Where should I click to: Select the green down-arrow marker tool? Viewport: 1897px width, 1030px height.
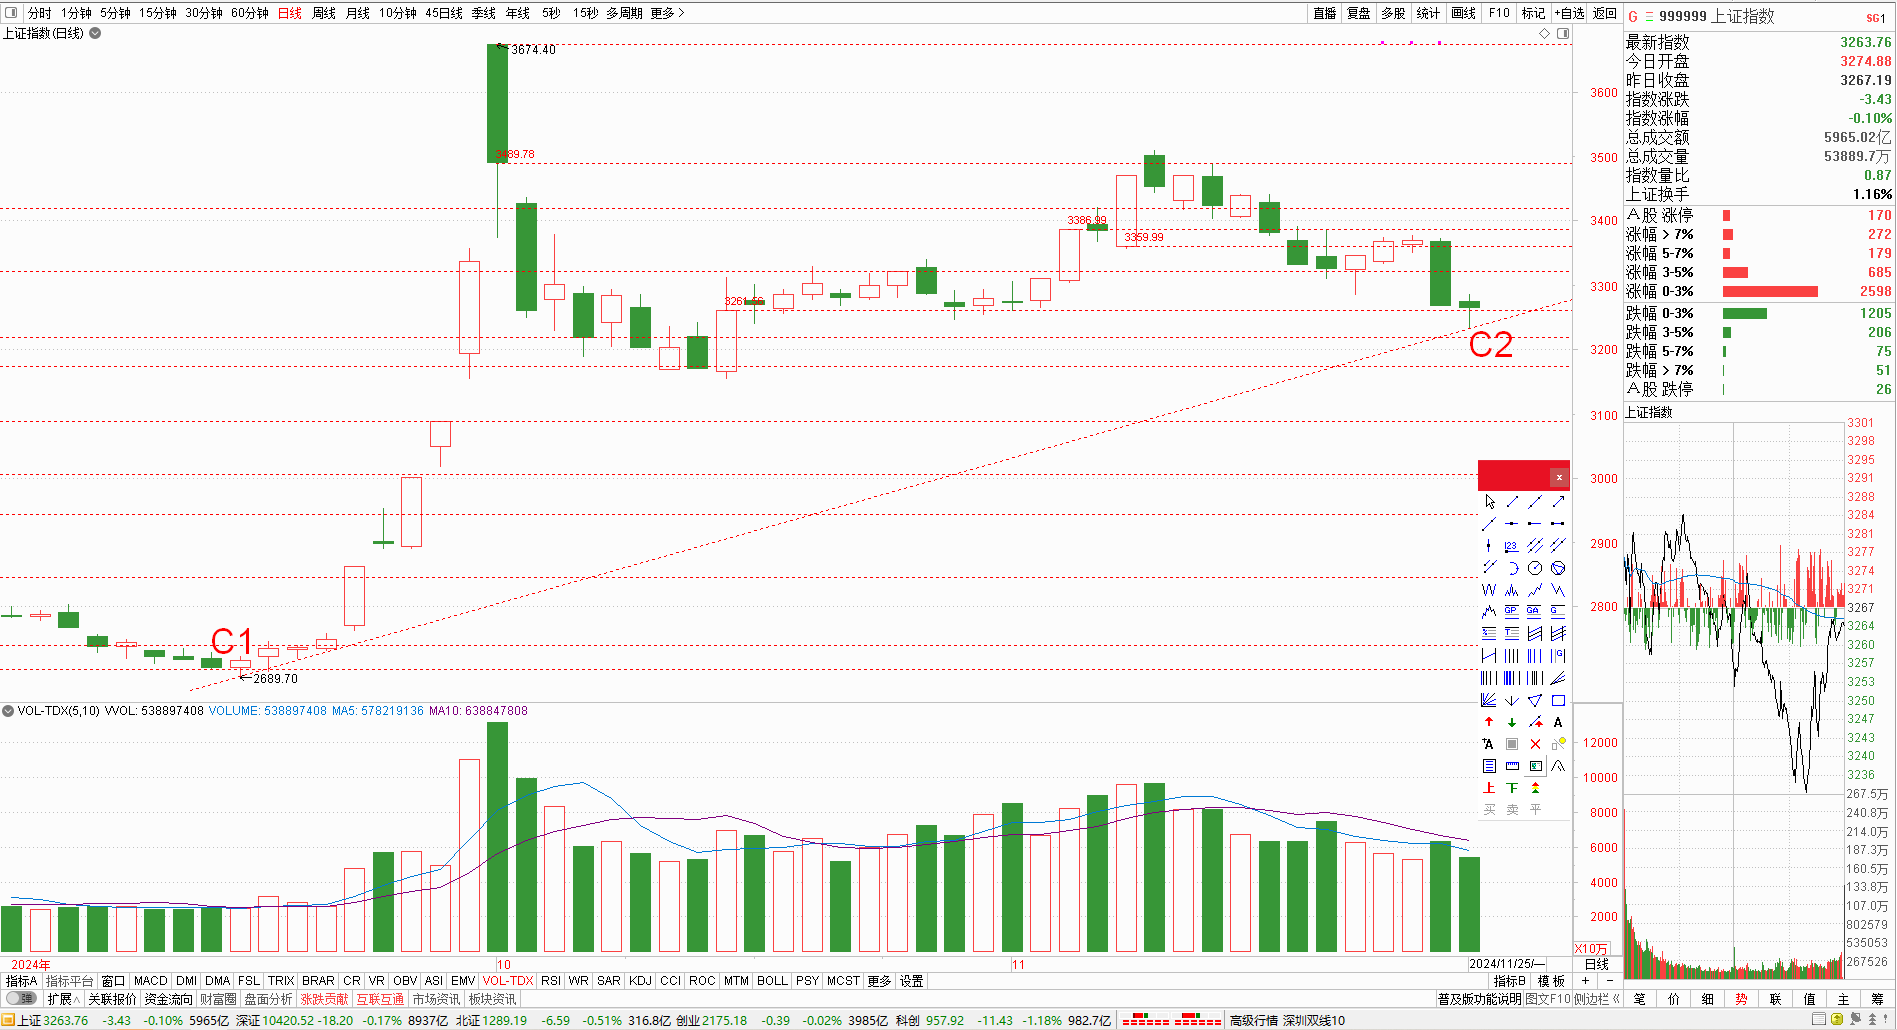(x=1512, y=722)
